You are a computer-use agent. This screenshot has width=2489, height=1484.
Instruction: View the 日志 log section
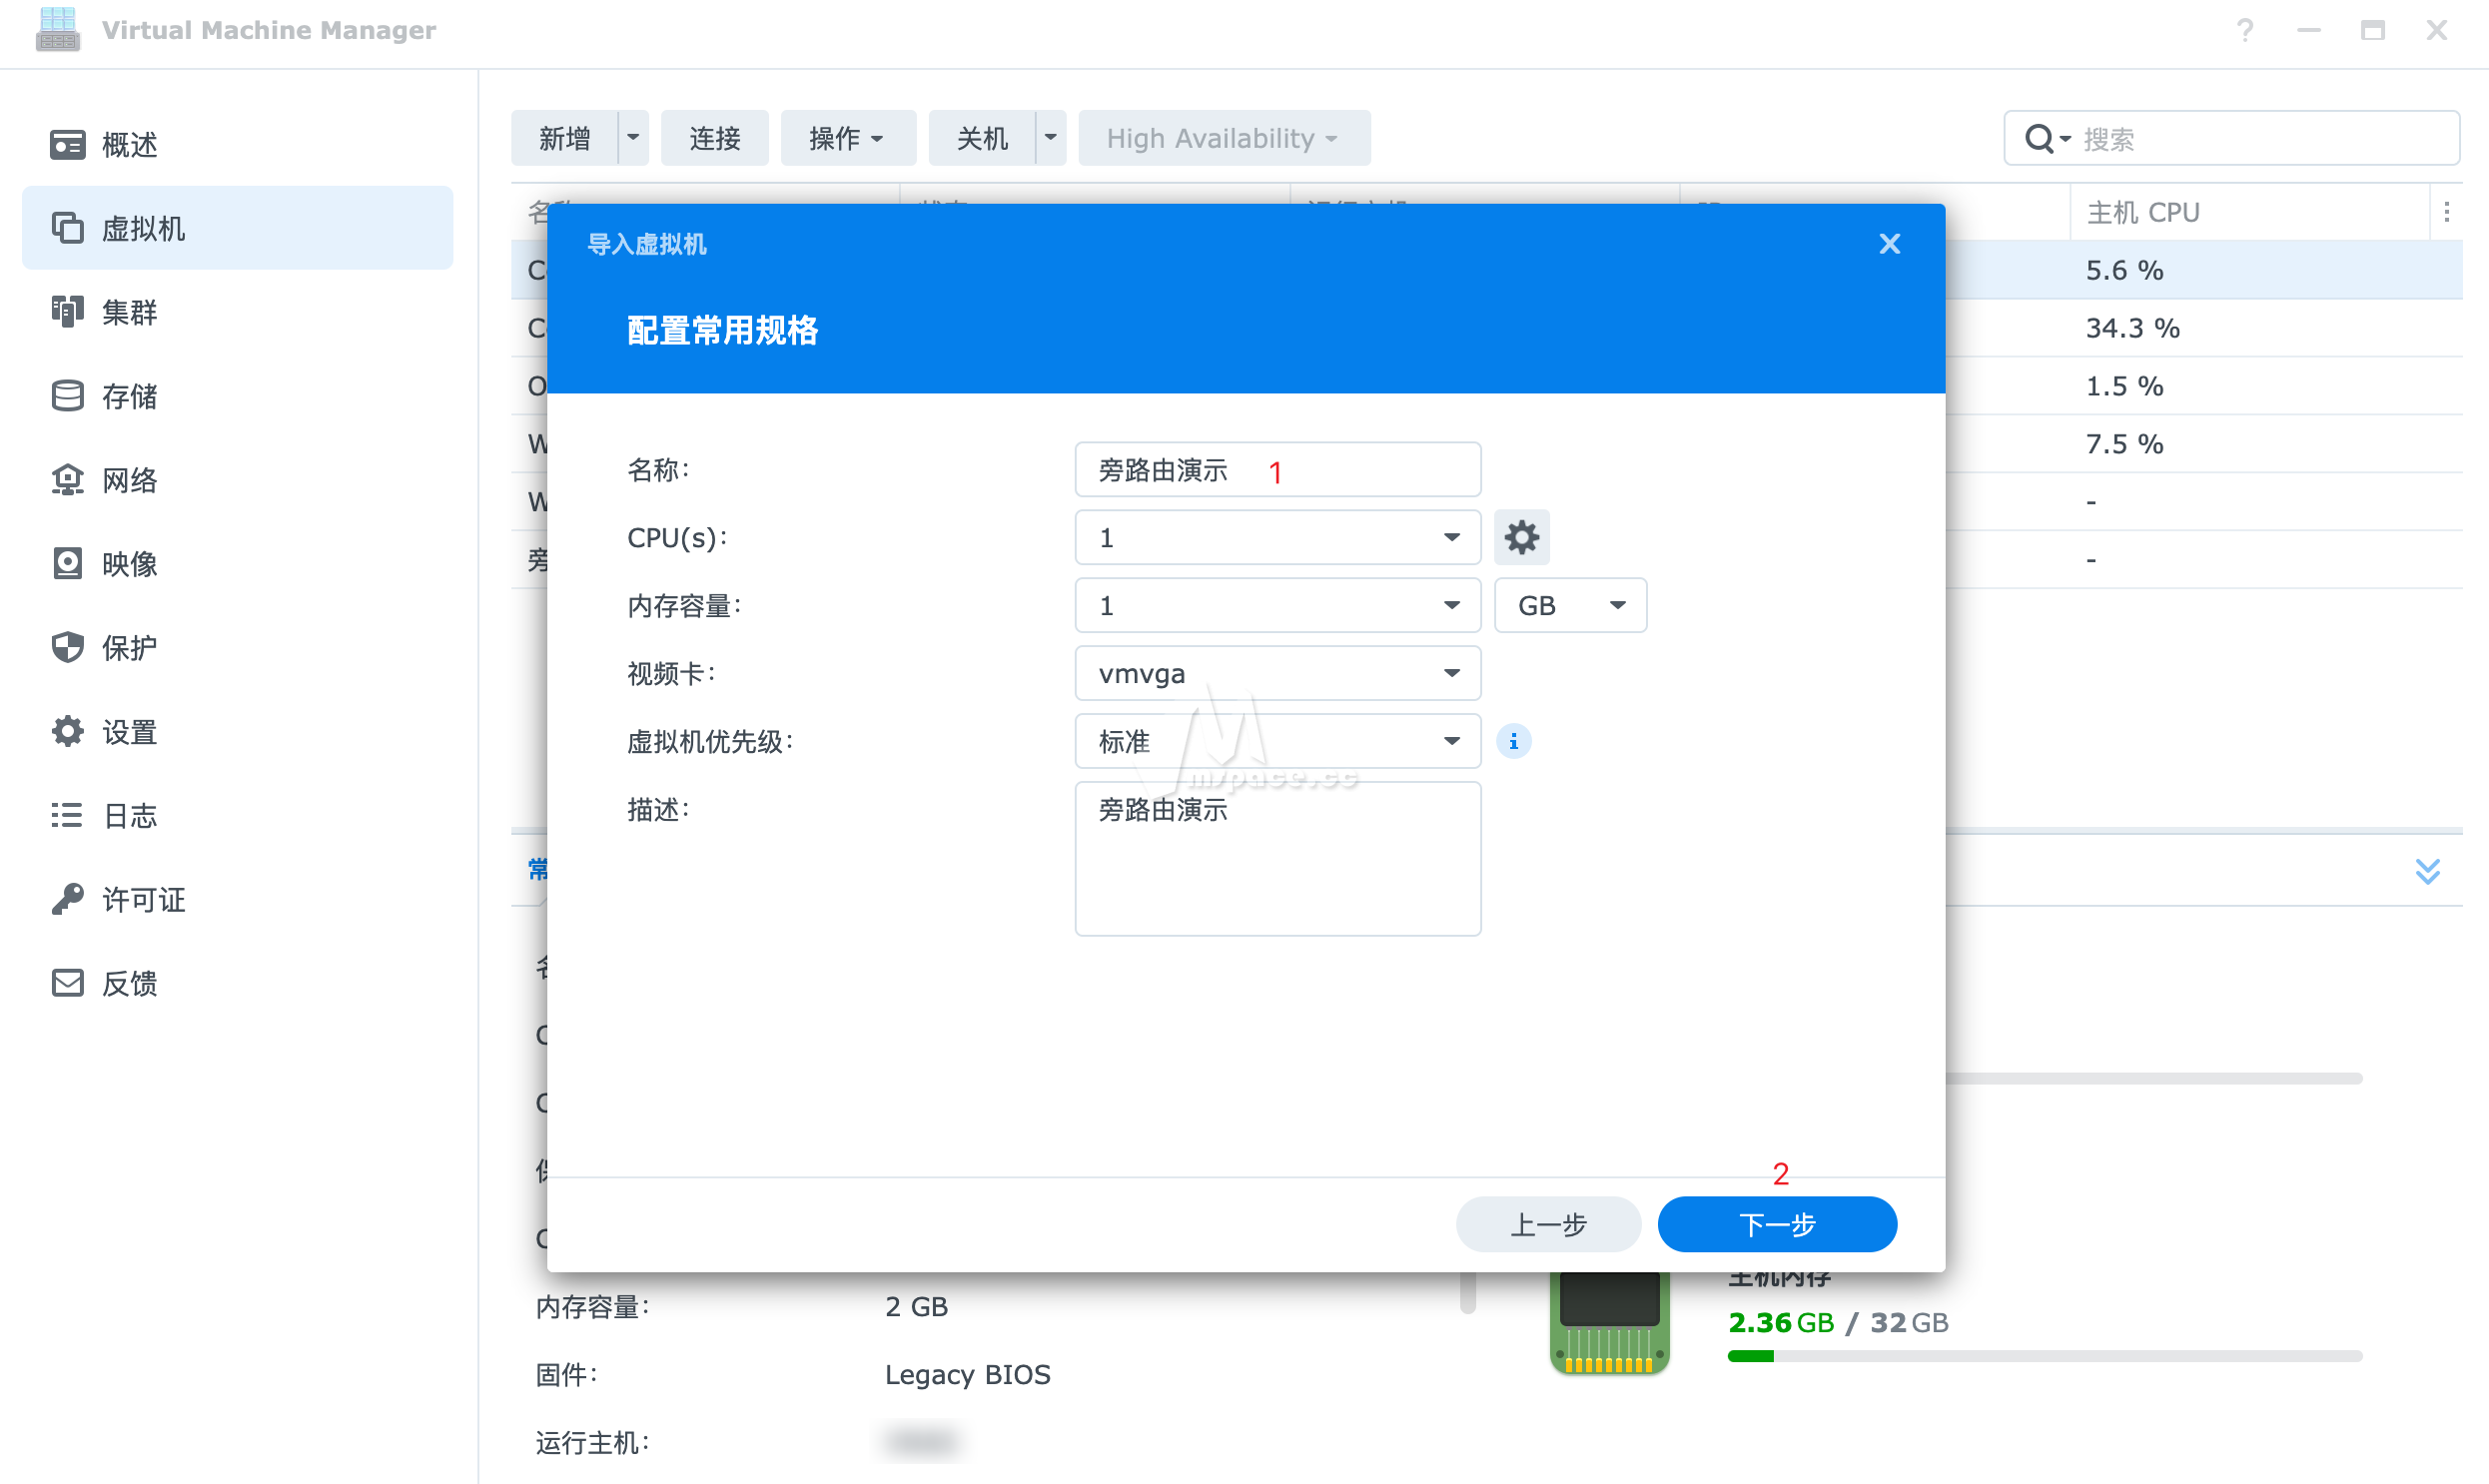click(128, 816)
